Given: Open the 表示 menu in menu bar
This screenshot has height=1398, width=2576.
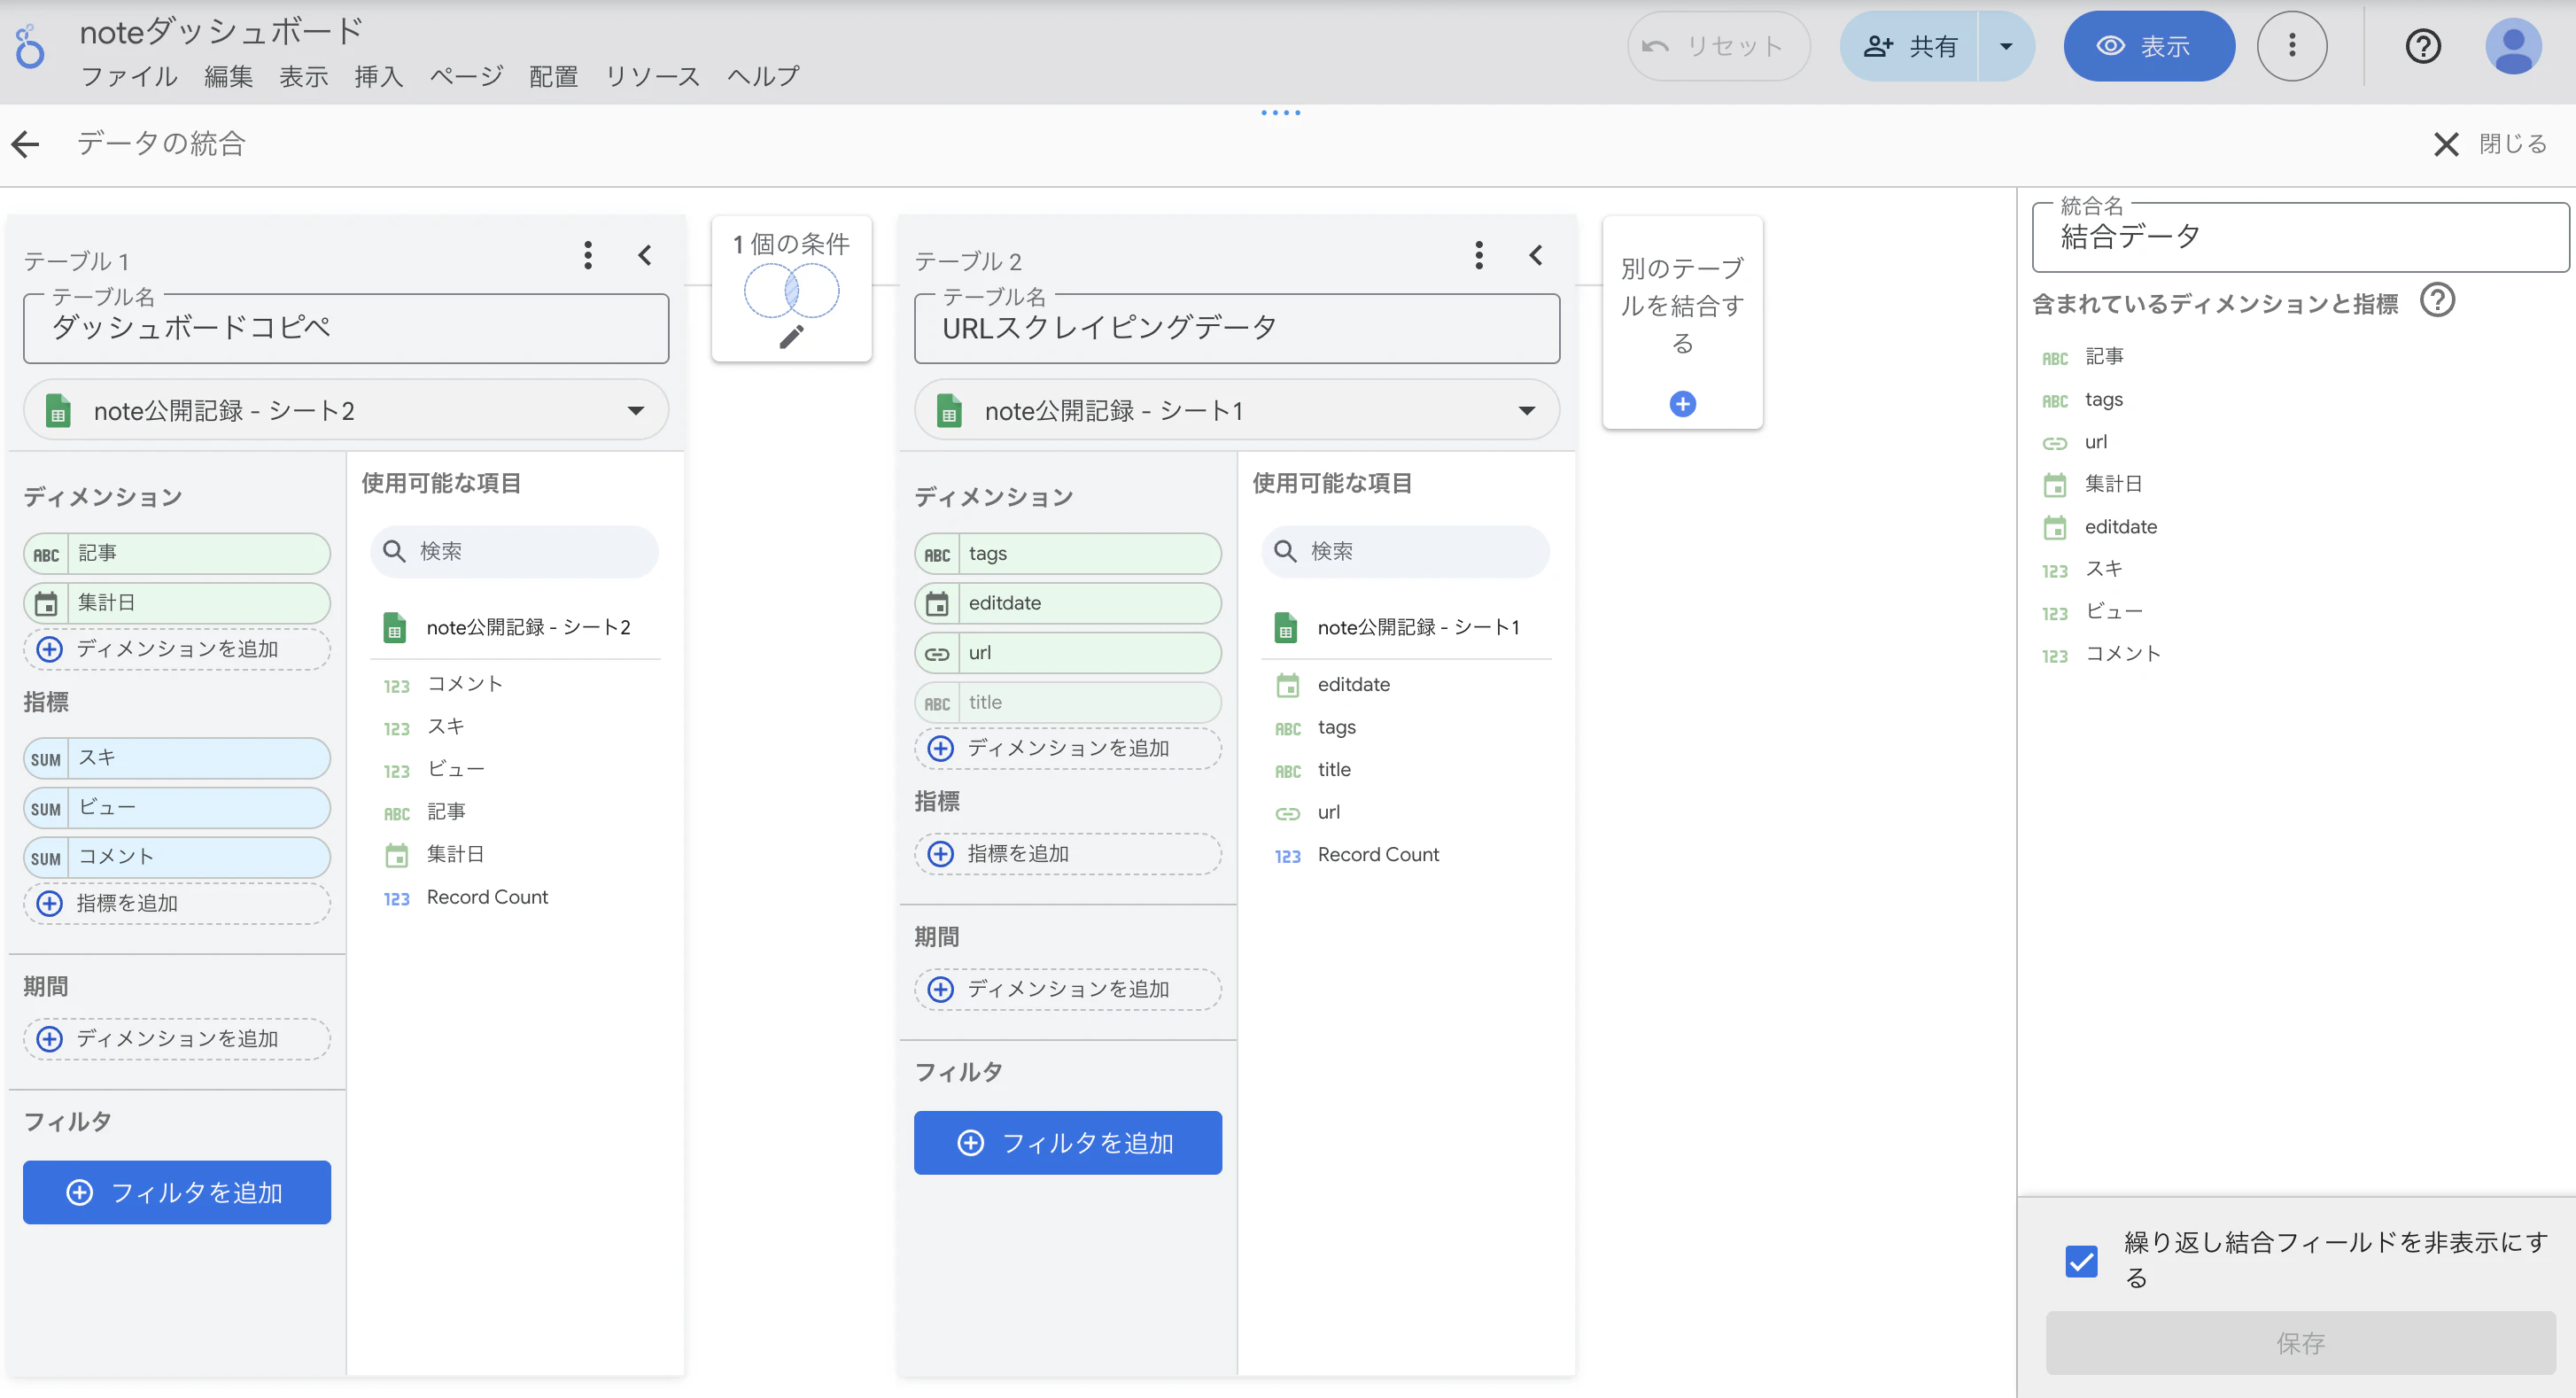Looking at the screenshot, I should pyautogui.click(x=303, y=76).
